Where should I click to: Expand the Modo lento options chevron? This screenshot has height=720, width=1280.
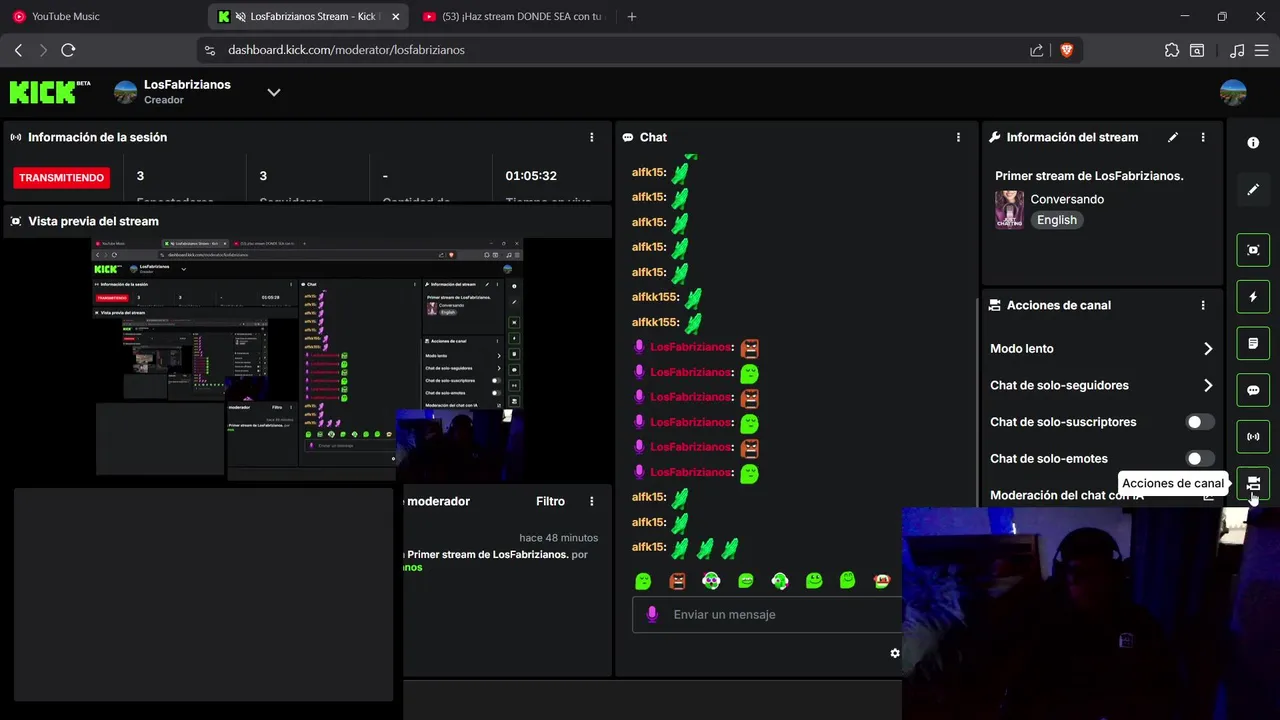(x=1208, y=349)
